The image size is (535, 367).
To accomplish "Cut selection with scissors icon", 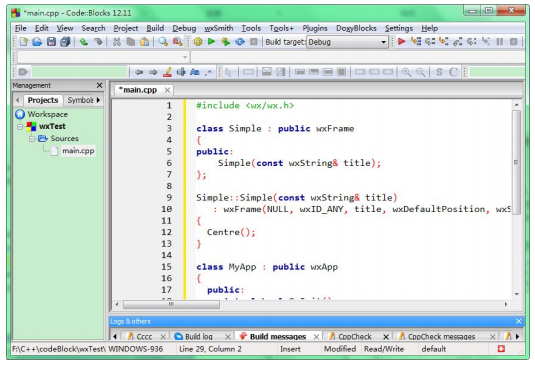I will point(117,42).
